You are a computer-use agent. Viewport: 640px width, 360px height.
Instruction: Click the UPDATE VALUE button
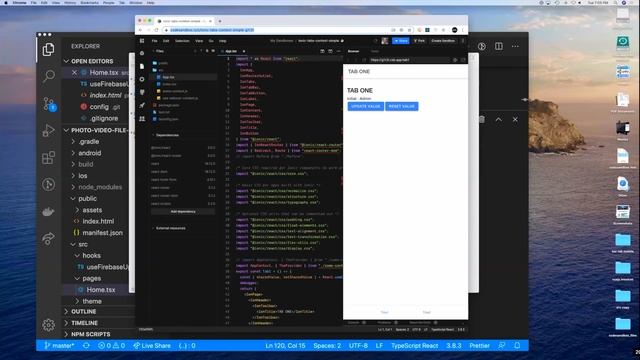pyautogui.click(x=366, y=106)
